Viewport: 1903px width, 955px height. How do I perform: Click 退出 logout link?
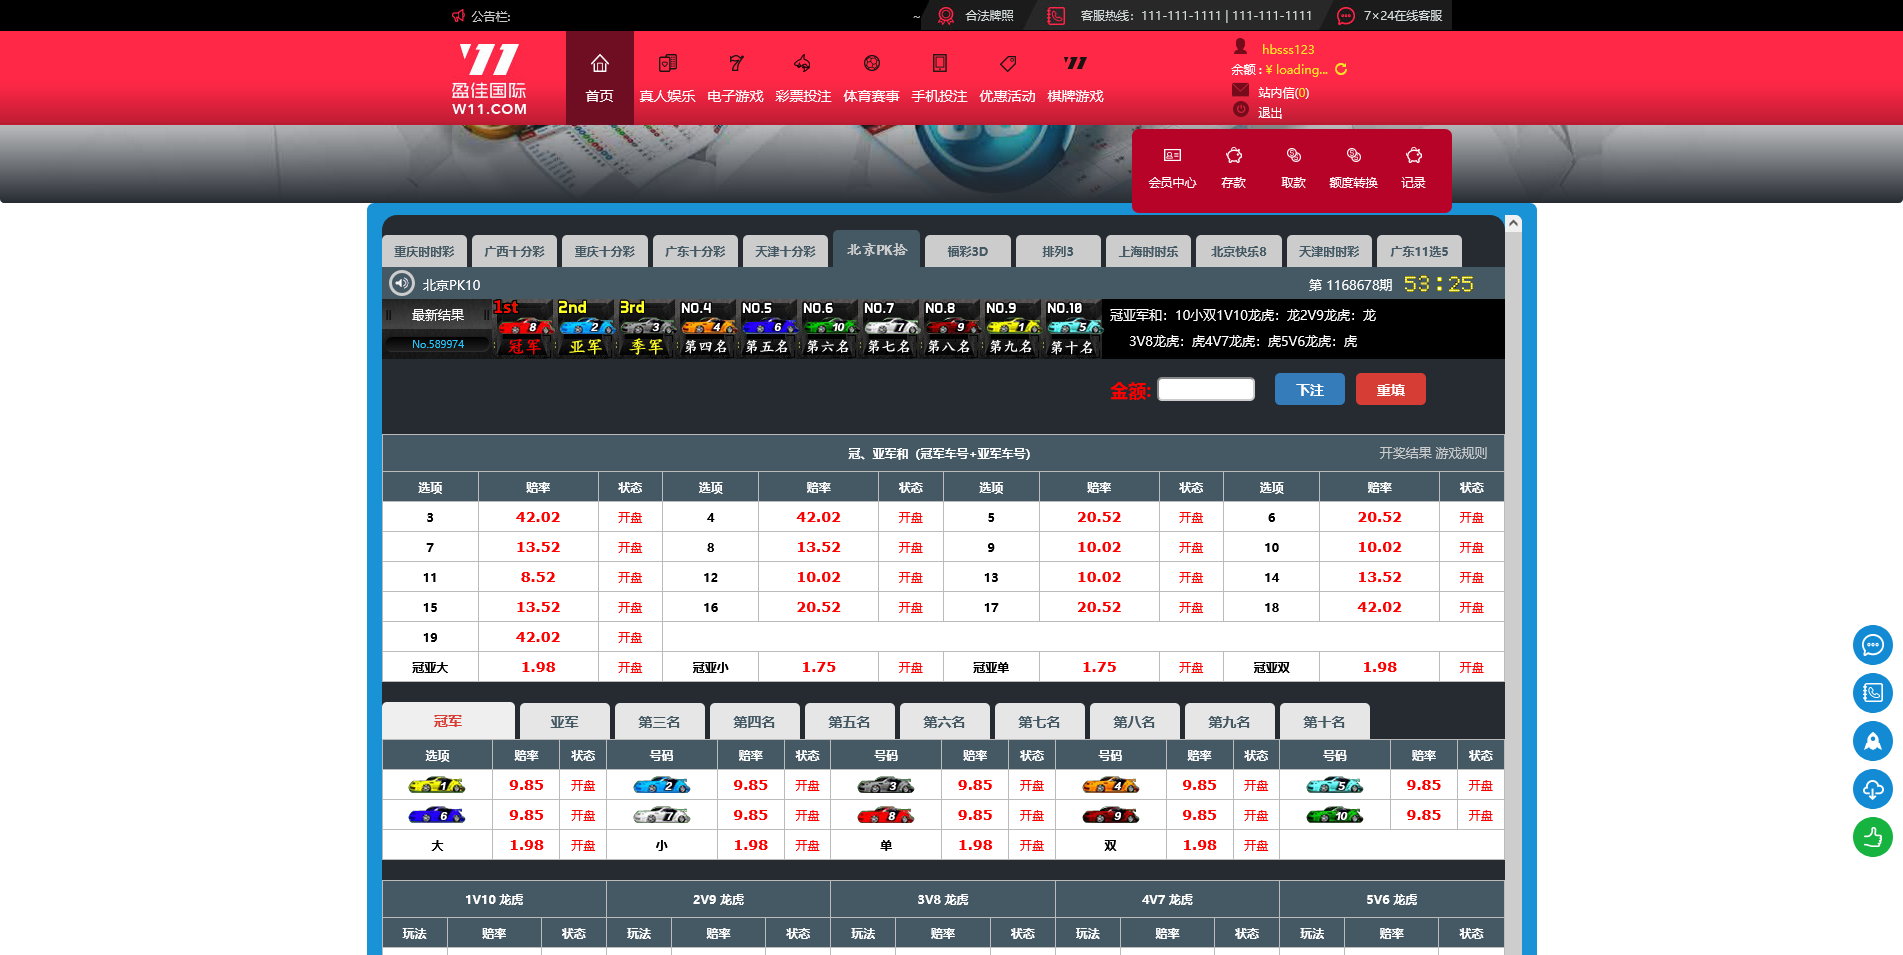click(1270, 112)
